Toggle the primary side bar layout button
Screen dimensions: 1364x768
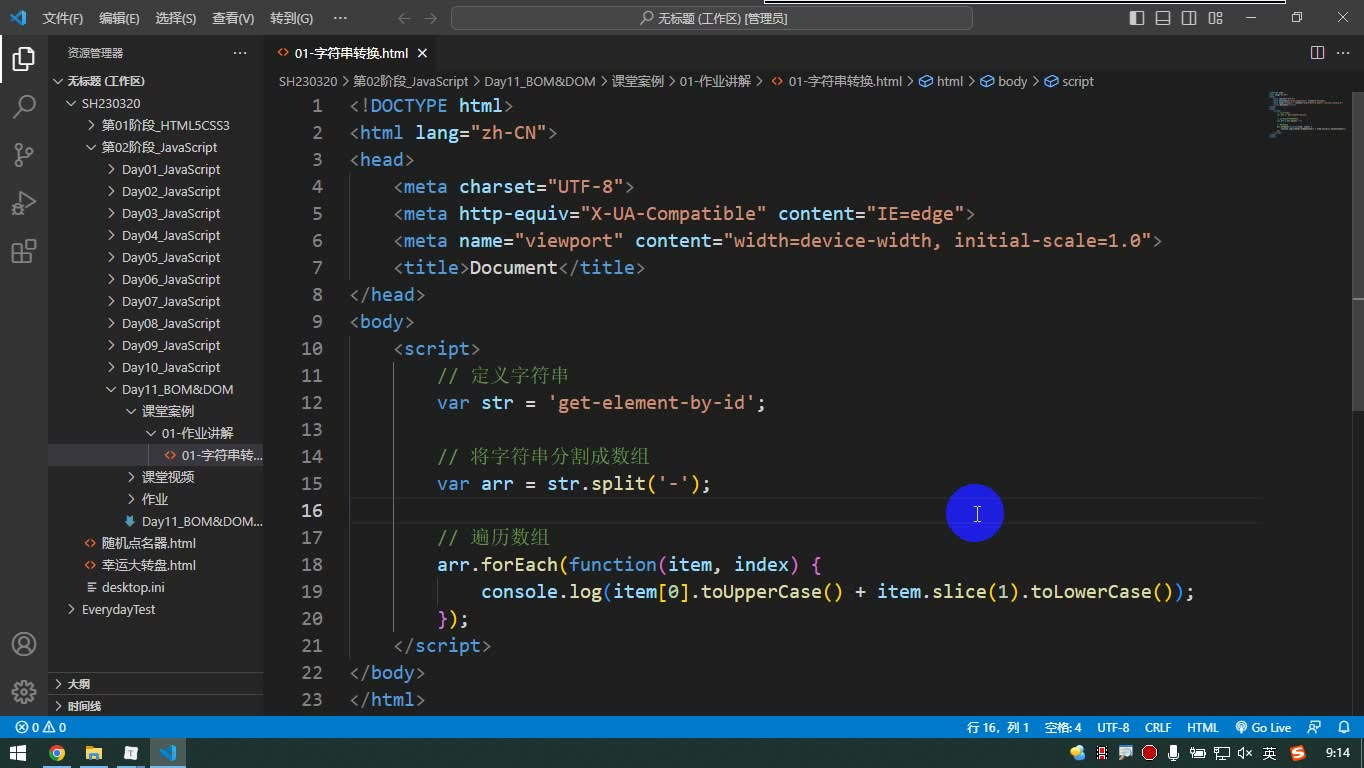coord(1137,18)
